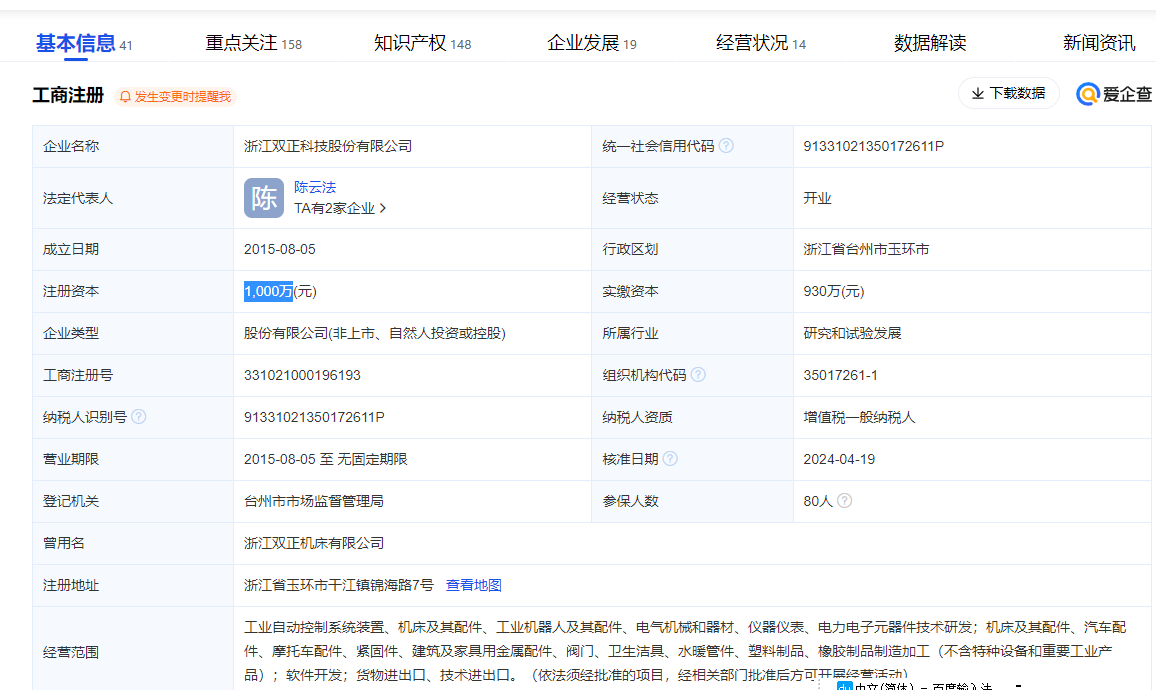Click the 陈 avatar of the legal representative
The image size is (1156, 690).
point(264,198)
